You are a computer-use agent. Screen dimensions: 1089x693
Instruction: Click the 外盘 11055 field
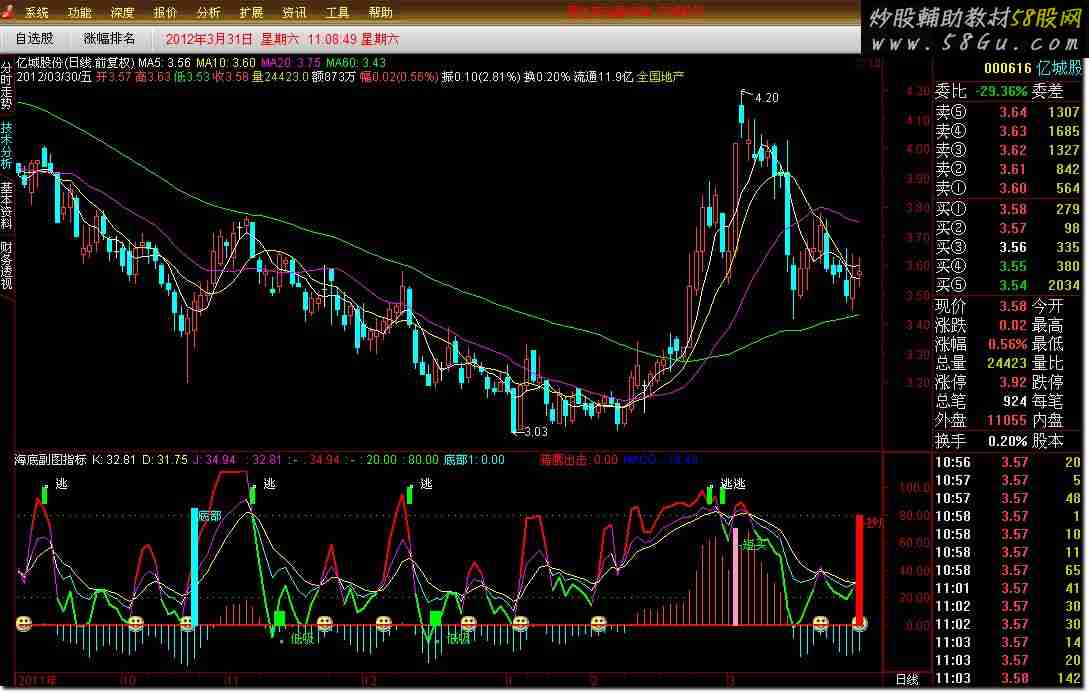click(x=981, y=420)
